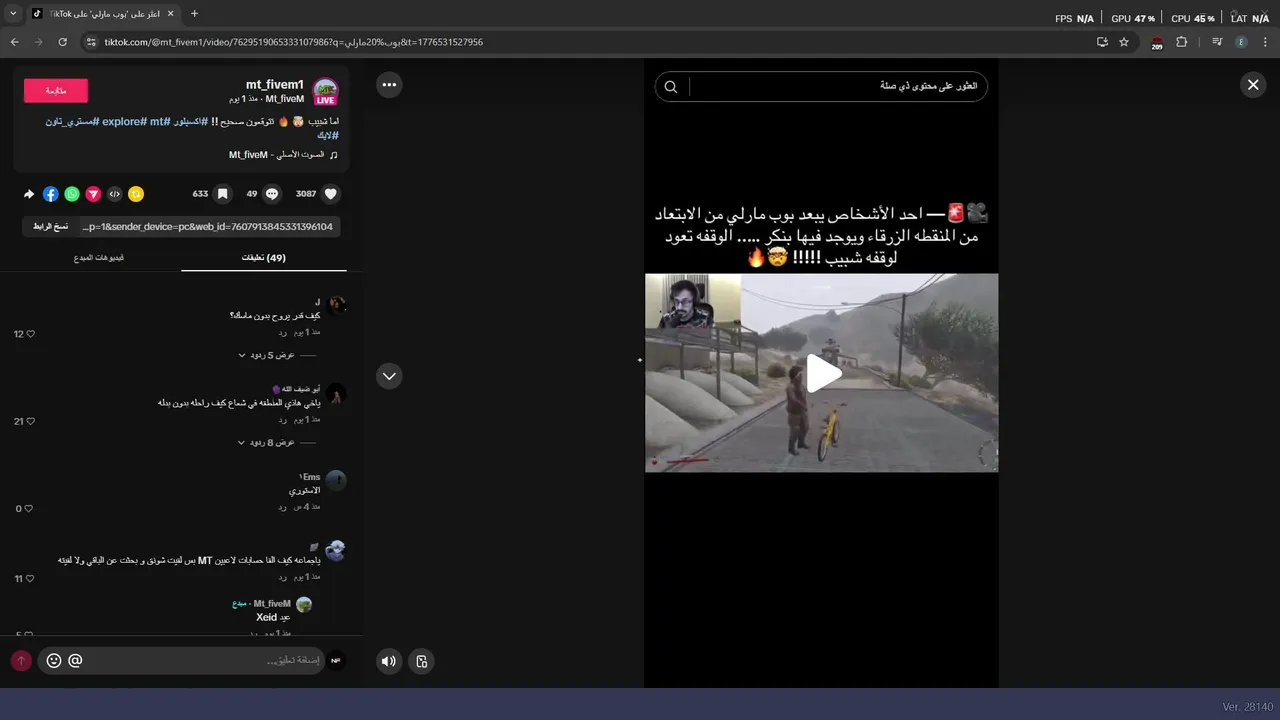The width and height of the screenshot is (1280, 720).
Task: Share the video on WhatsApp
Action: coord(72,194)
